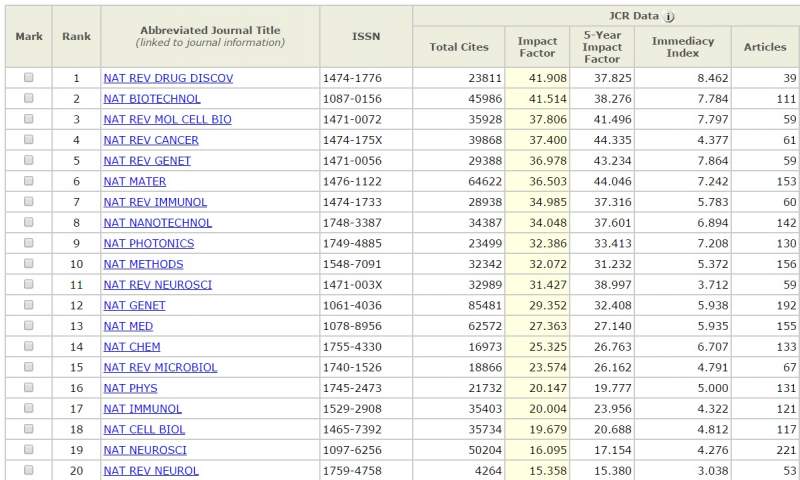Viewport: 800px width, 480px height.
Task: Open the NAT GENET journal link
Action: pyautogui.click(x=135, y=306)
